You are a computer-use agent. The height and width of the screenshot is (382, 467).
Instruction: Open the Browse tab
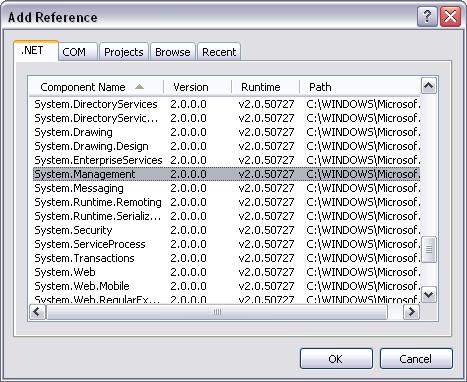(x=173, y=52)
